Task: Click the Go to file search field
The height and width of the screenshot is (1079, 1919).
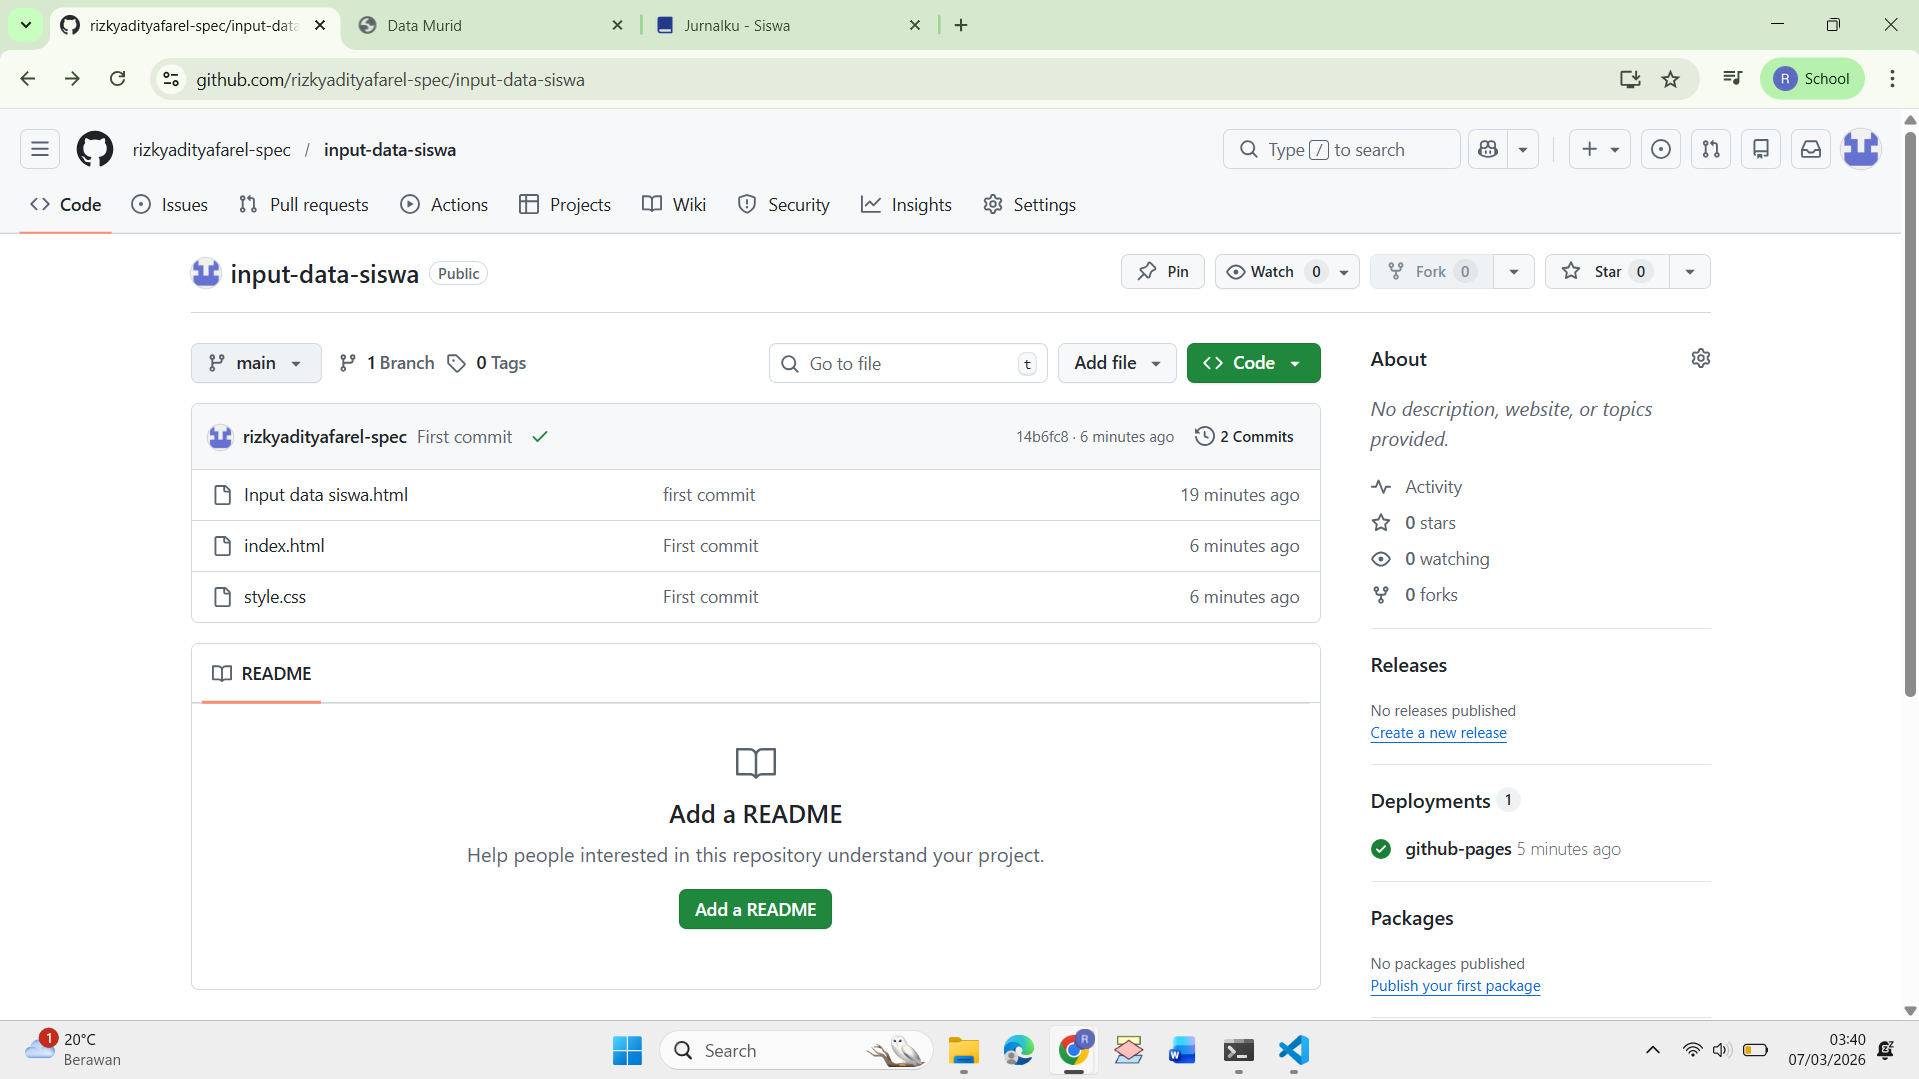Action: pos(905,362)
